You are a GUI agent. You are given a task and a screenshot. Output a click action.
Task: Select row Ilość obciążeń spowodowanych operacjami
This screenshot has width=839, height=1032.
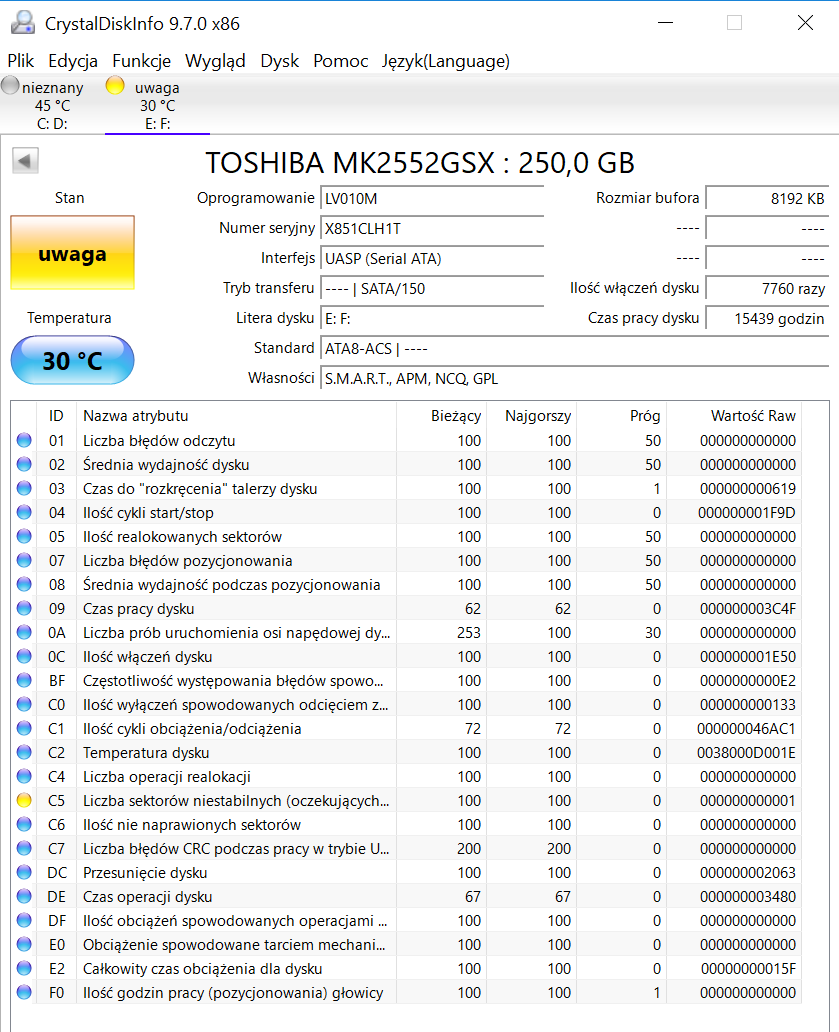(406, 920)
